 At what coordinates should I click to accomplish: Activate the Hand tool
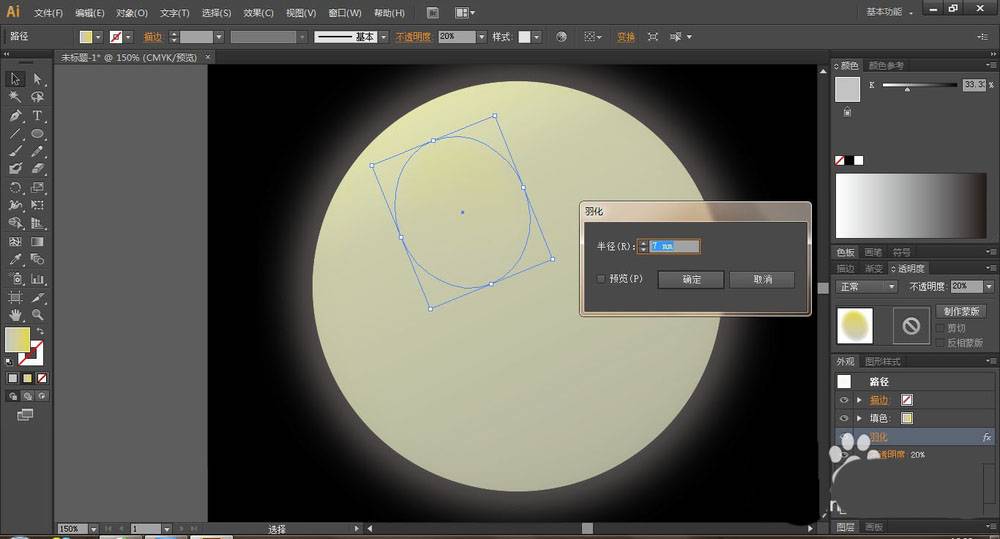click(15, 315)
